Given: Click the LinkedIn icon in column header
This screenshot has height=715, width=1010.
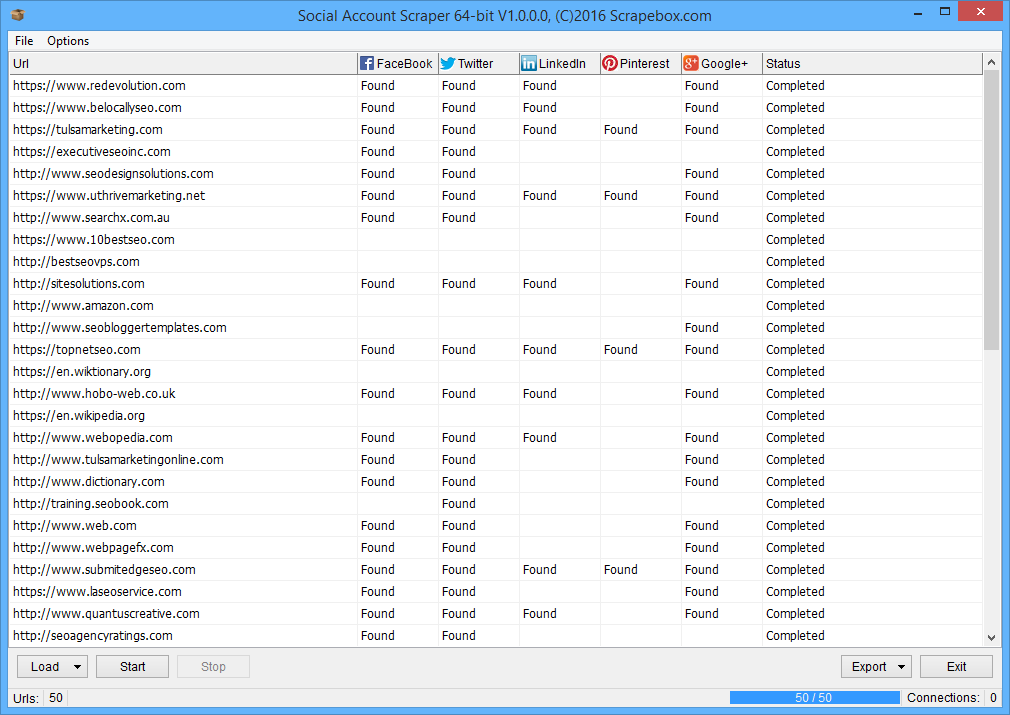Looking at the screenshot, I should 529,64.
